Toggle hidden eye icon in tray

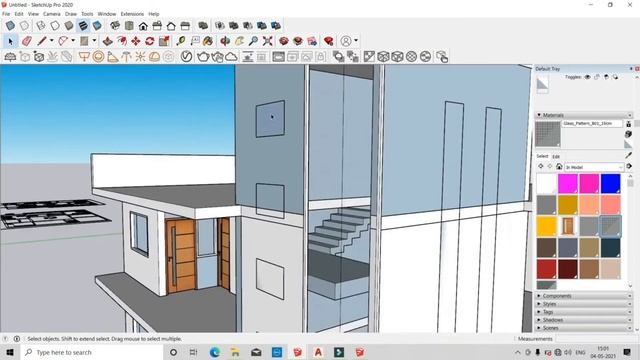[x=587, y=77]
